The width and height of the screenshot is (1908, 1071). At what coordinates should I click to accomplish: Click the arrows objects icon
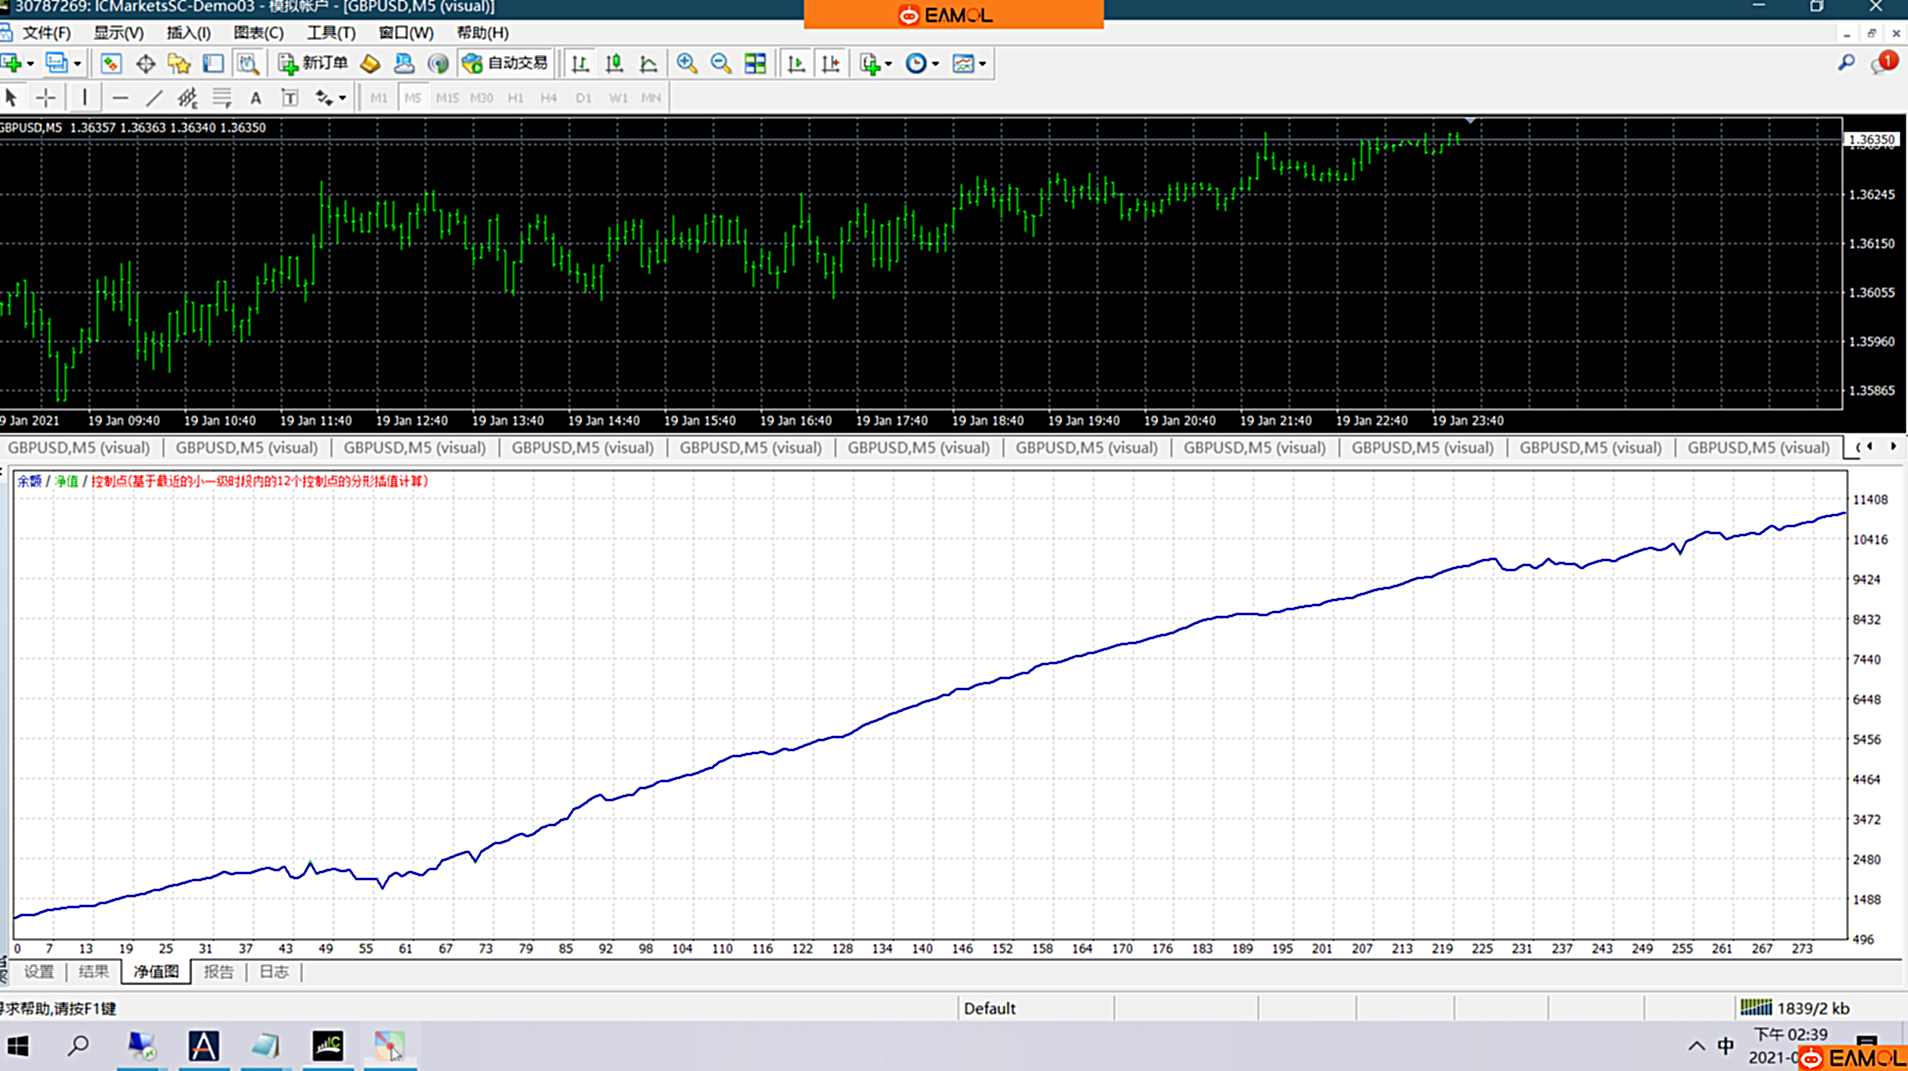pyautogui.click(x=324, y=97)
